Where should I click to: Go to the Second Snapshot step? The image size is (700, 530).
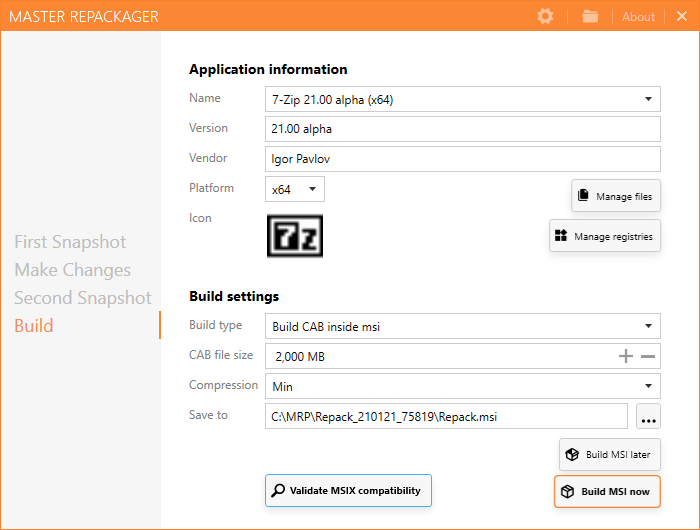(x=83, y=298)
